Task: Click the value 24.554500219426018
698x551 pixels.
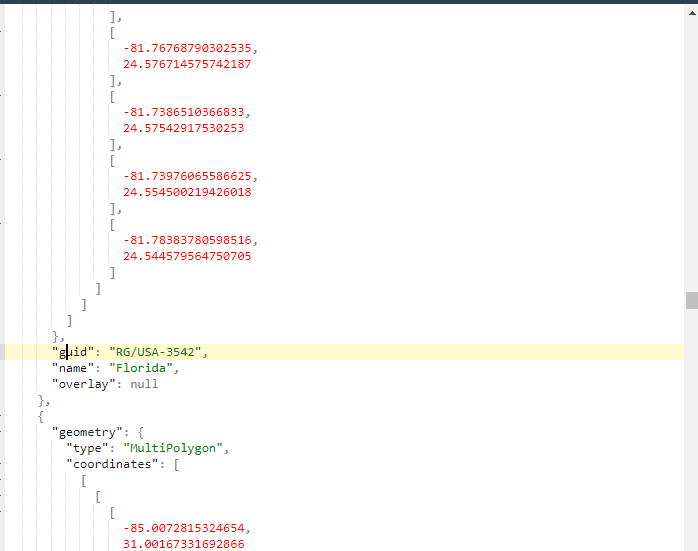Action: pyautogui.click(x=187, y=192)
